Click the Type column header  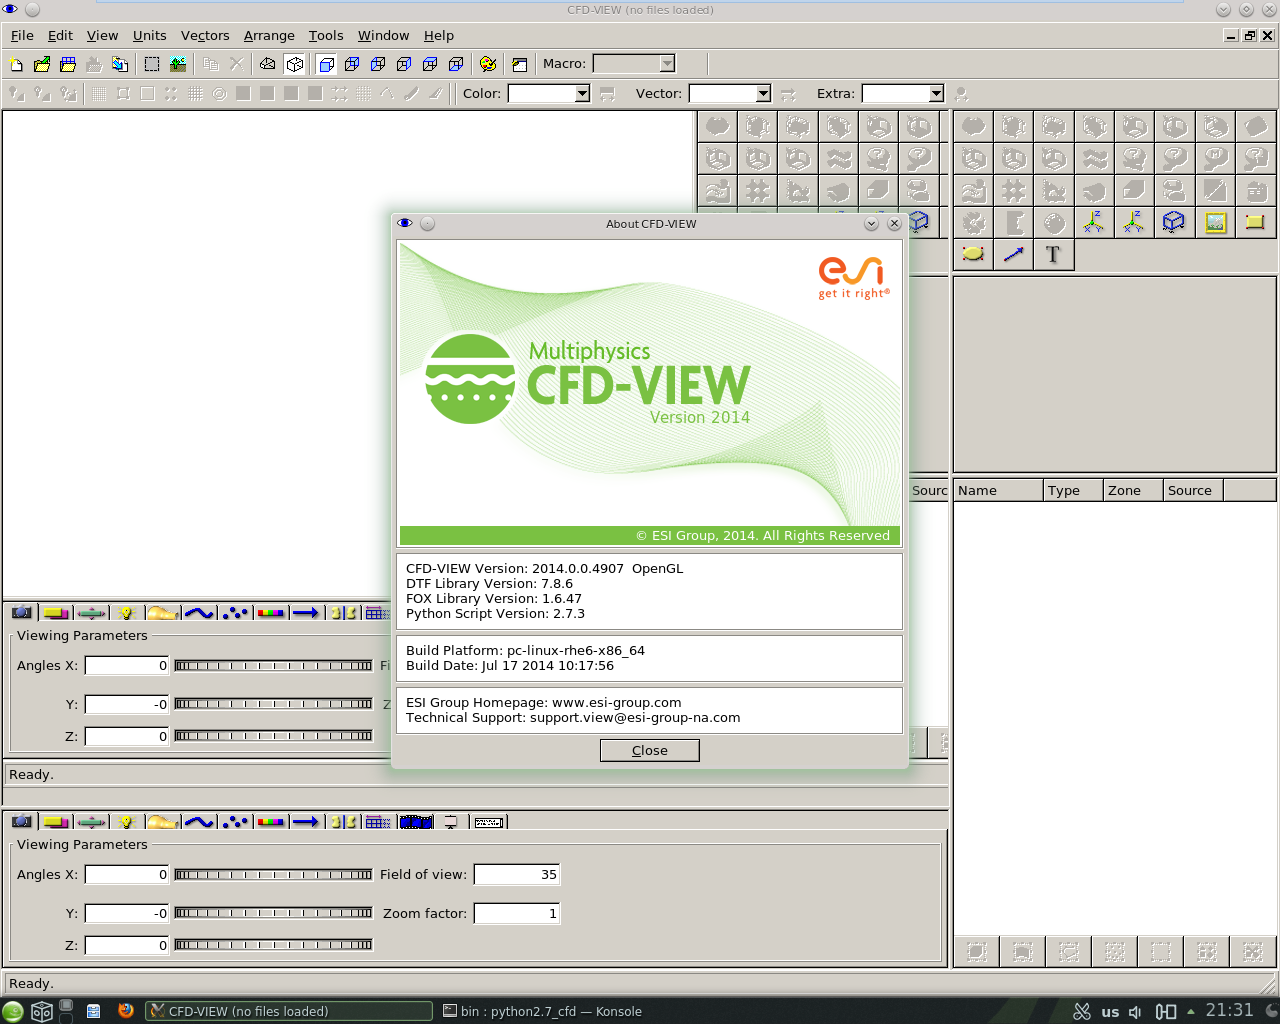1073,490
